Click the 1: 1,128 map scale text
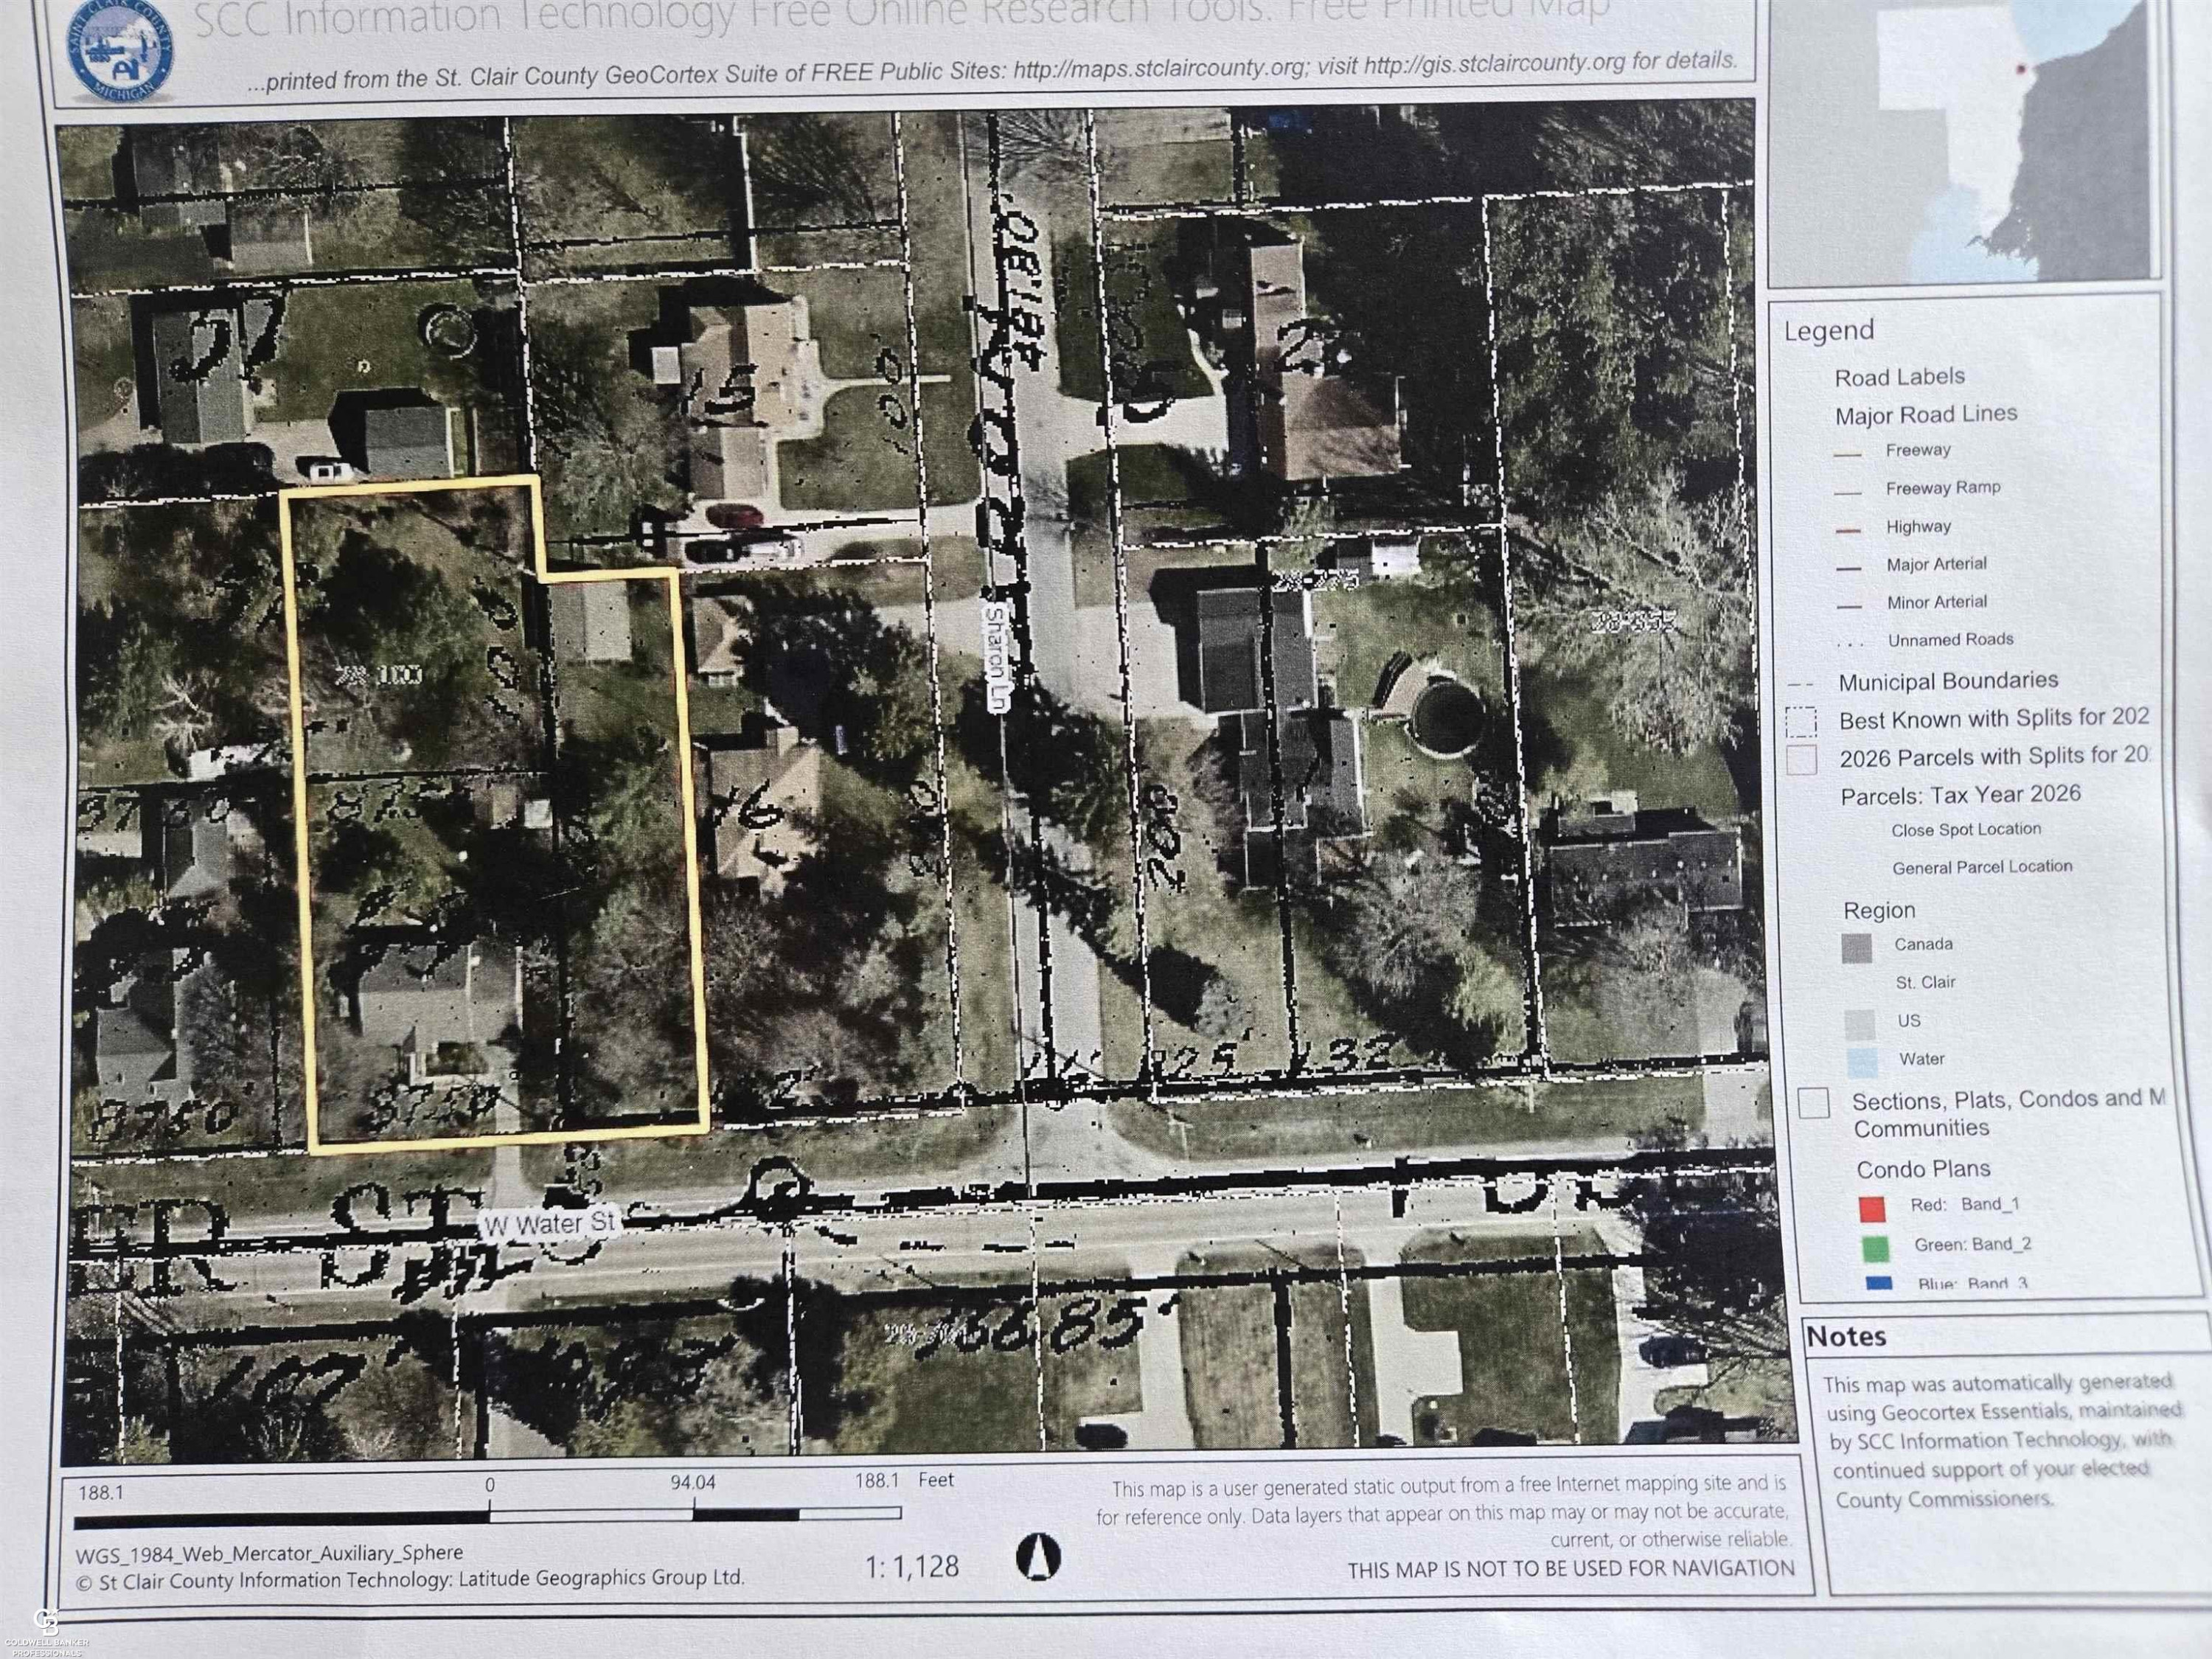The width and height of the screenshot is (2212, 1659). pyautogui.click(x=911, y=1566)
